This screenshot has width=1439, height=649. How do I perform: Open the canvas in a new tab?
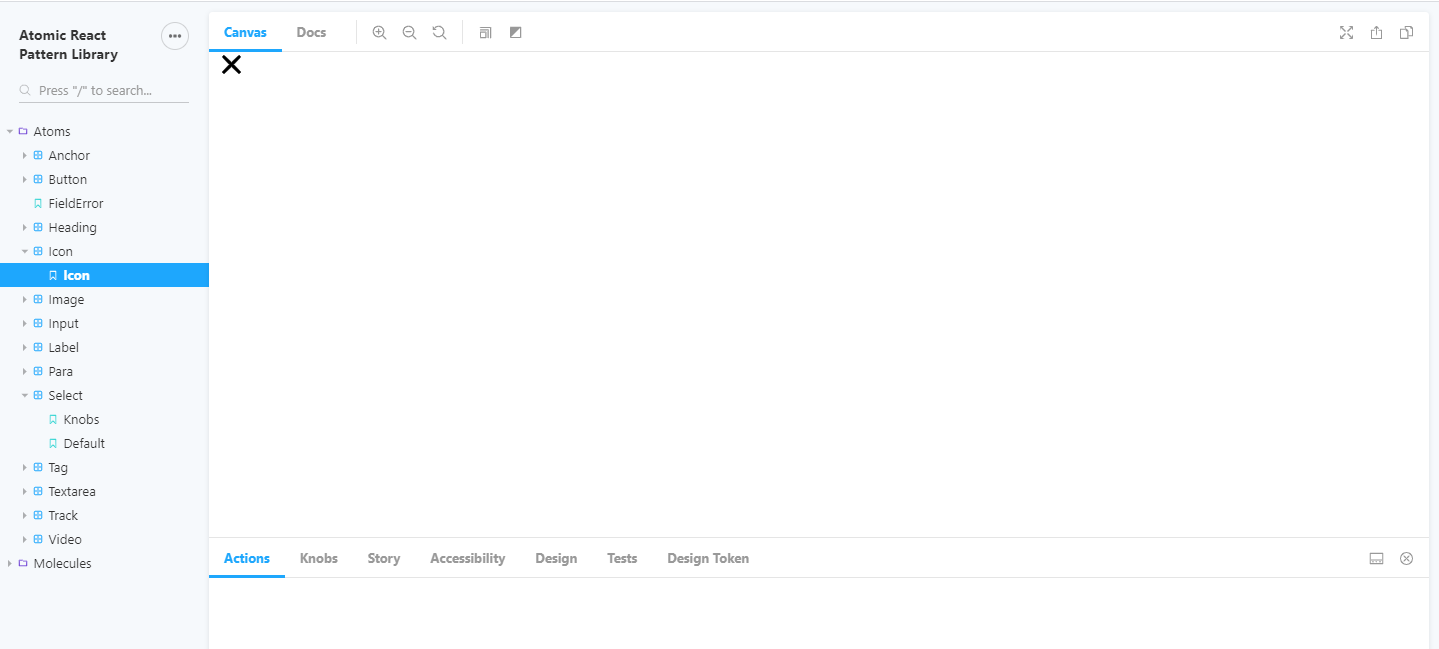1376,32
